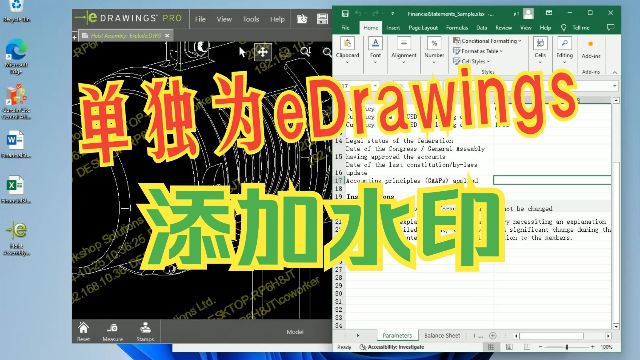This screenshot has width=640, height=360.
Task: Switch to Excel View ribbon tab
Action: pyautogui.click(x=526, y=28)
